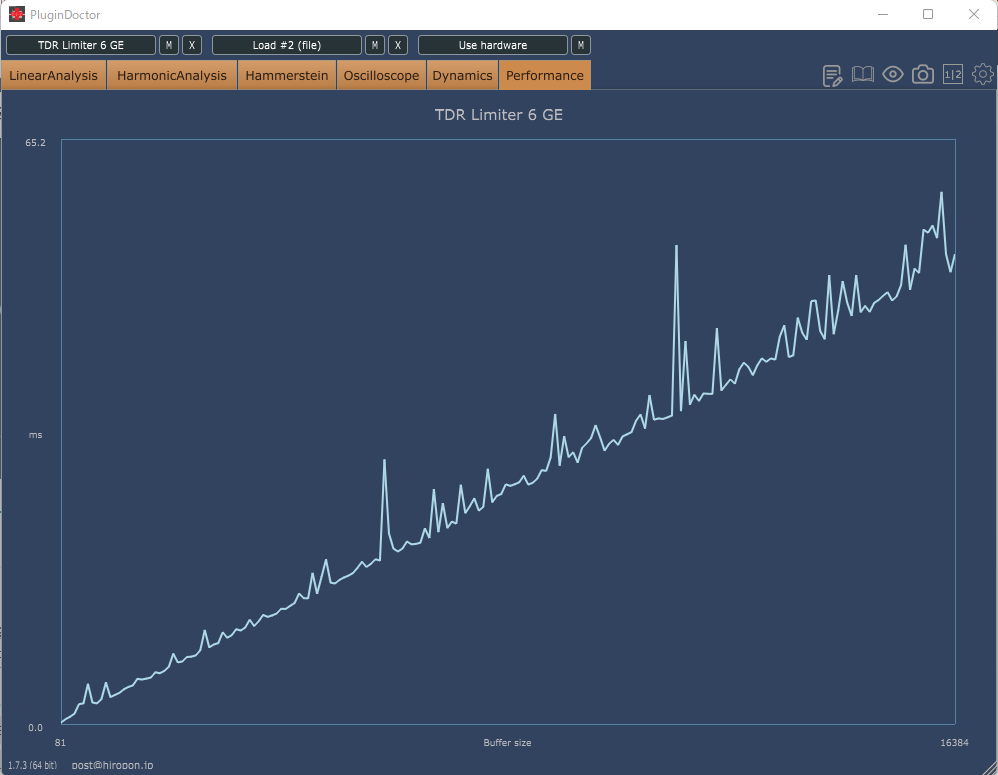Toggle the eye view icon
The height and width of the screenshot is (775, 998).
pyautogui.click(x=893, y=74)
